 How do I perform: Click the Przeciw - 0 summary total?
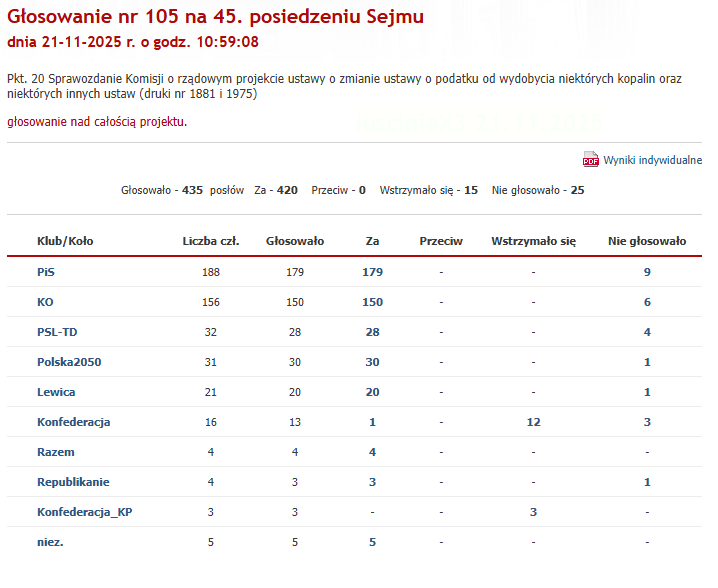[338, 191]
